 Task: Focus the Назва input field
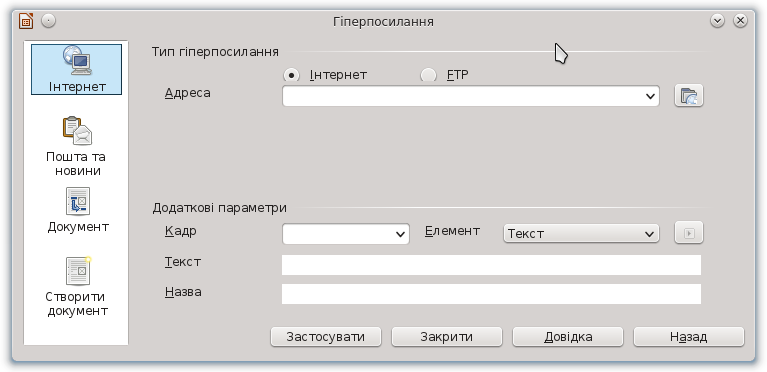tap(491, 294)
